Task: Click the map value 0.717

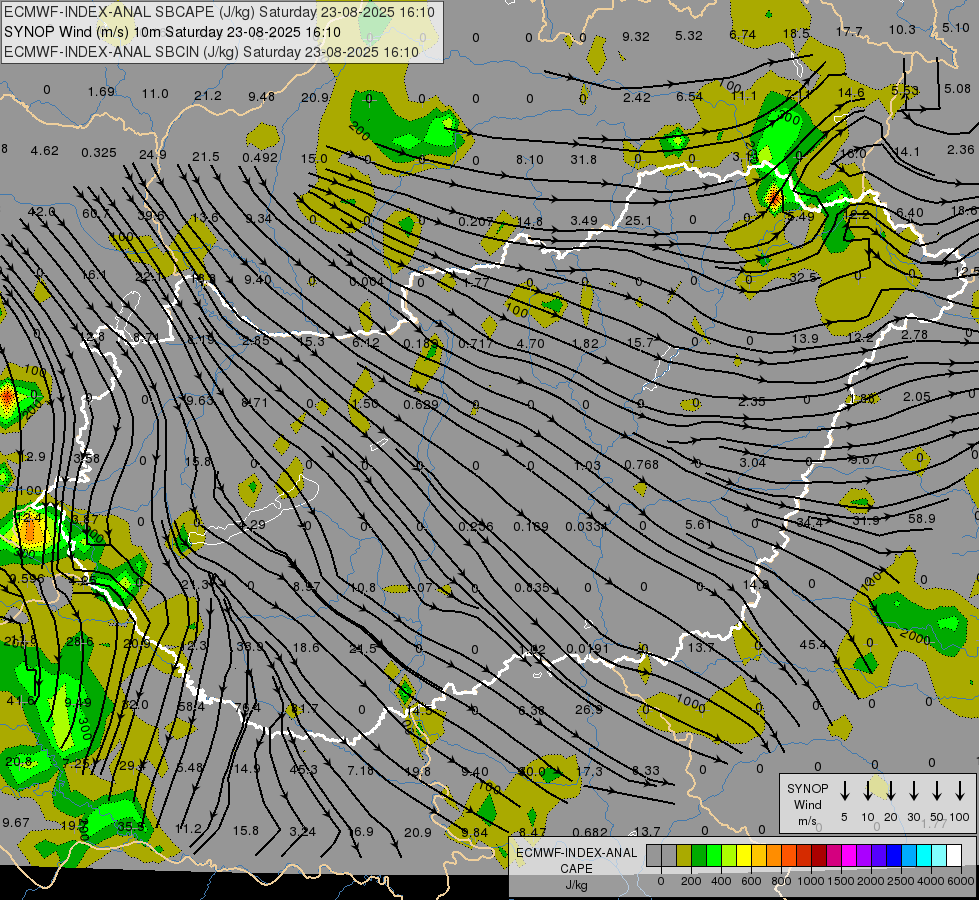Action: click(476, 344)
